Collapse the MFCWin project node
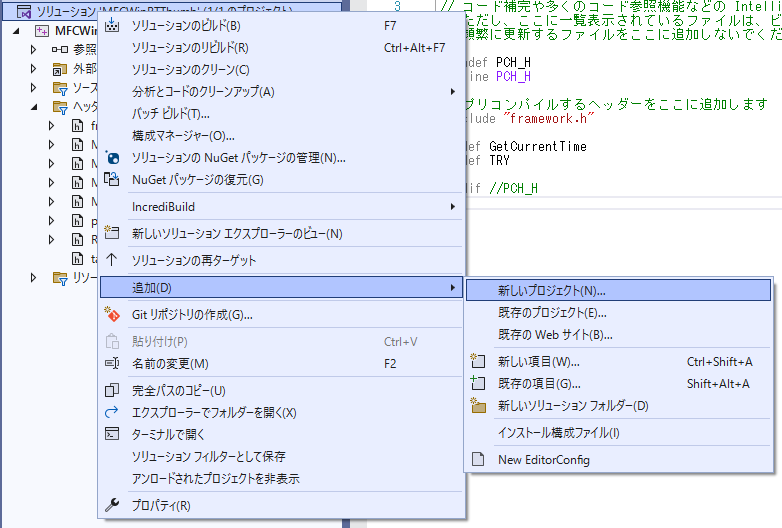 [x=16, y=31]
